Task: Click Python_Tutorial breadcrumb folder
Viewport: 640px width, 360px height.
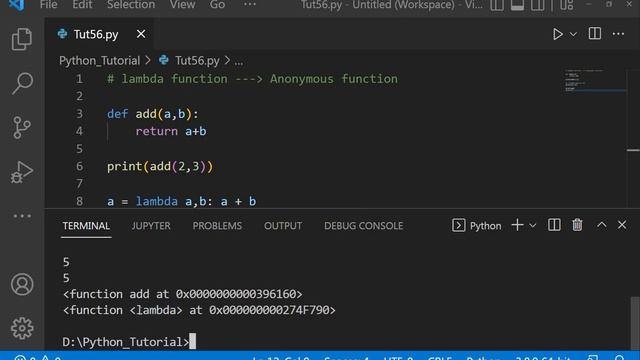Action: [x=99, y=61]
